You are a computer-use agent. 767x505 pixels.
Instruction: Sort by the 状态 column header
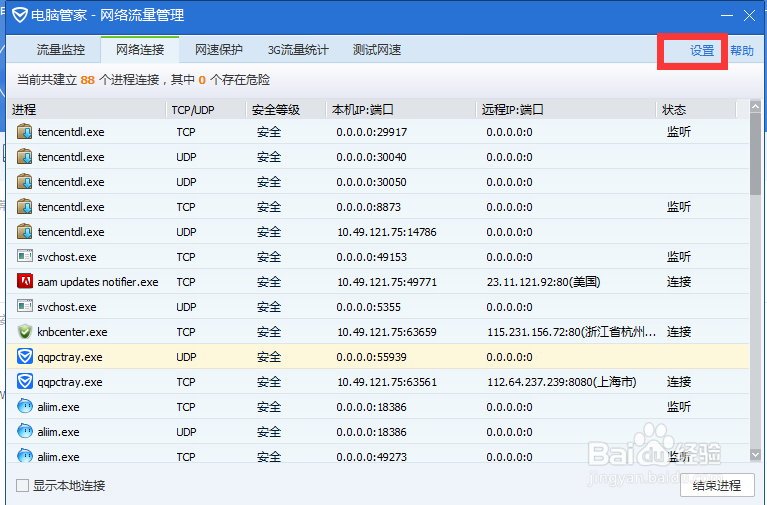click(x=697, y=110)
